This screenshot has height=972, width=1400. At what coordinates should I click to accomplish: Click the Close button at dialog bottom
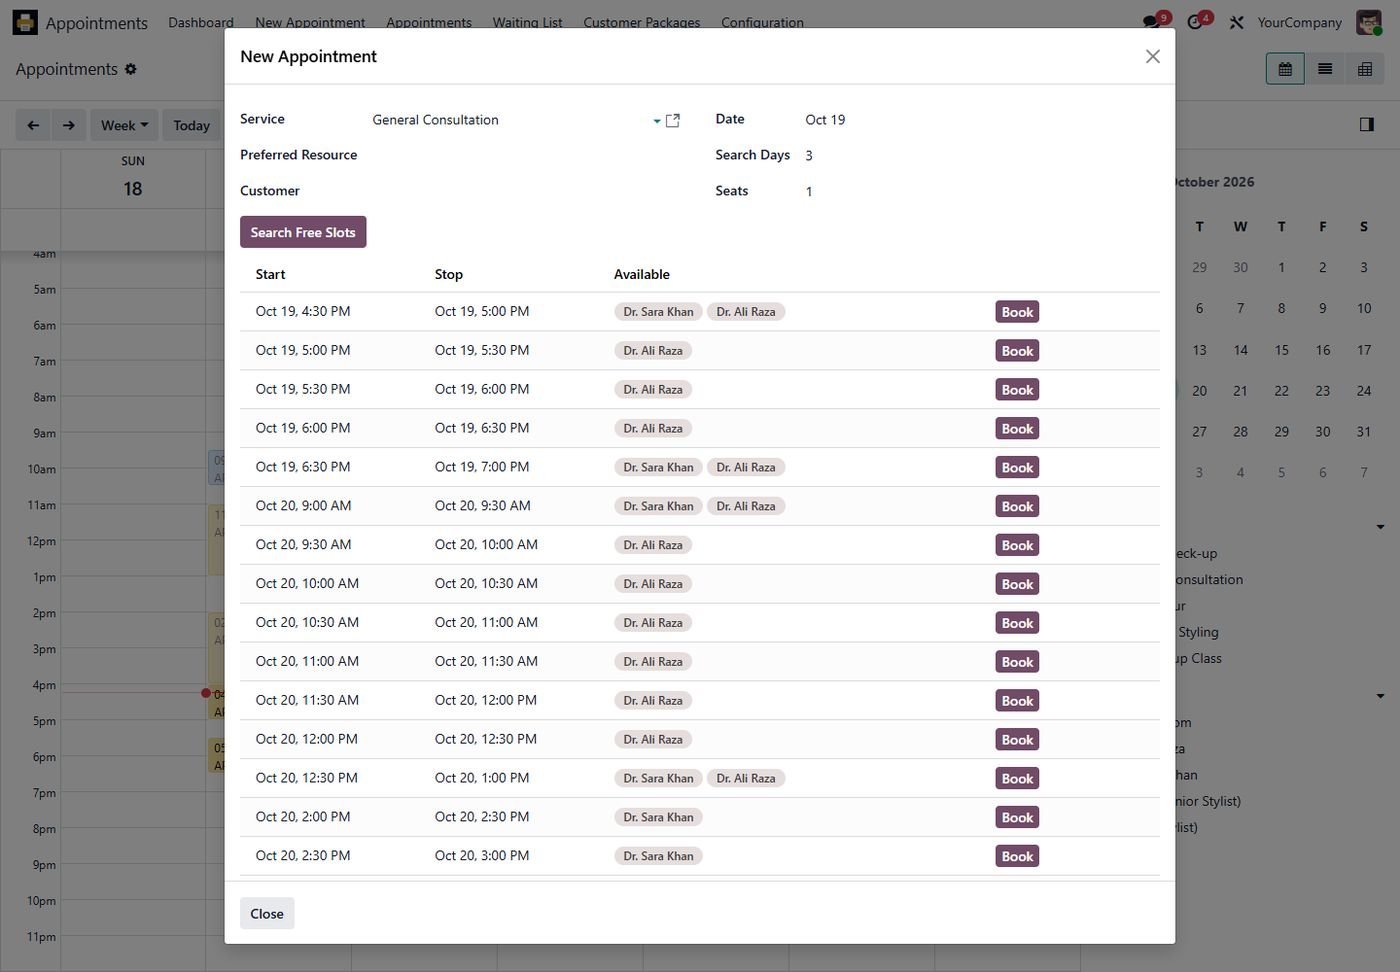pos(267,913)
